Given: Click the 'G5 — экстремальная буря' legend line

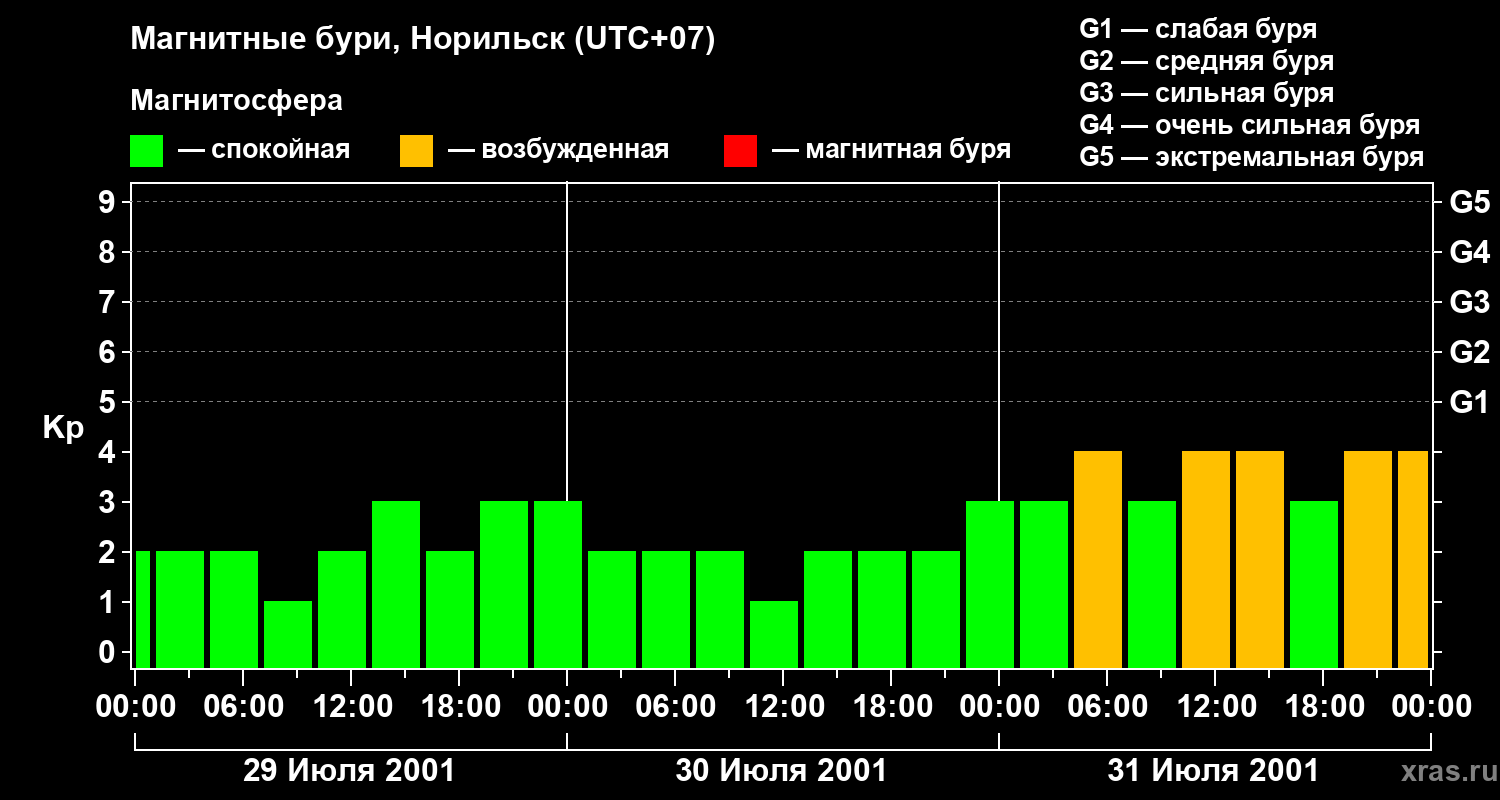Looking at the screenshot, I should pos(1252,158).
